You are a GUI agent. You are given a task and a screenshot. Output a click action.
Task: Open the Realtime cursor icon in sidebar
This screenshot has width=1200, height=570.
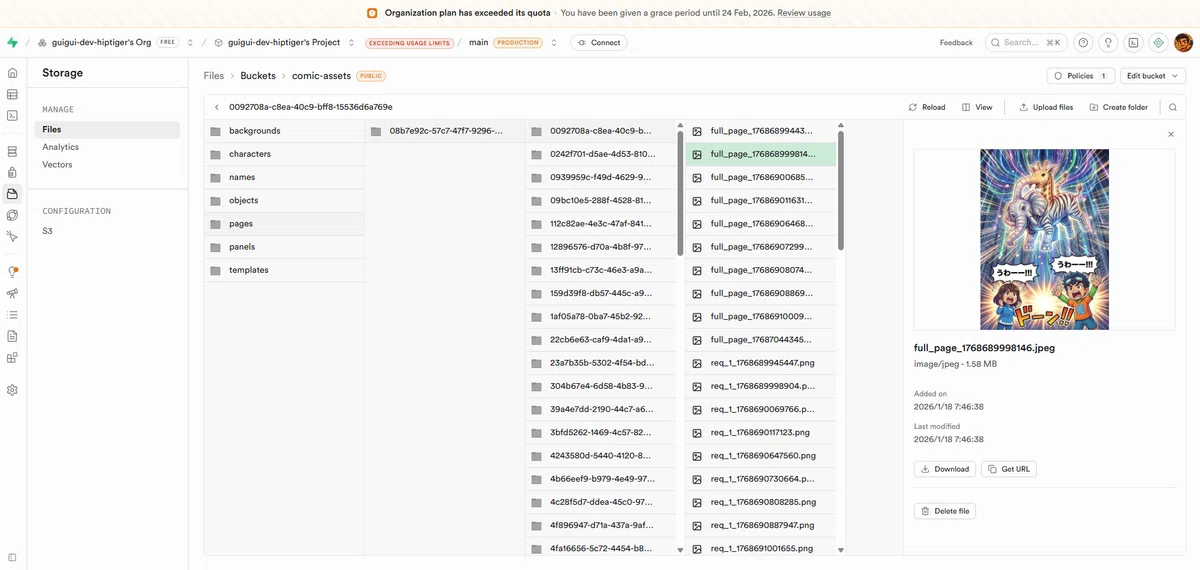(x=12, y=236)
